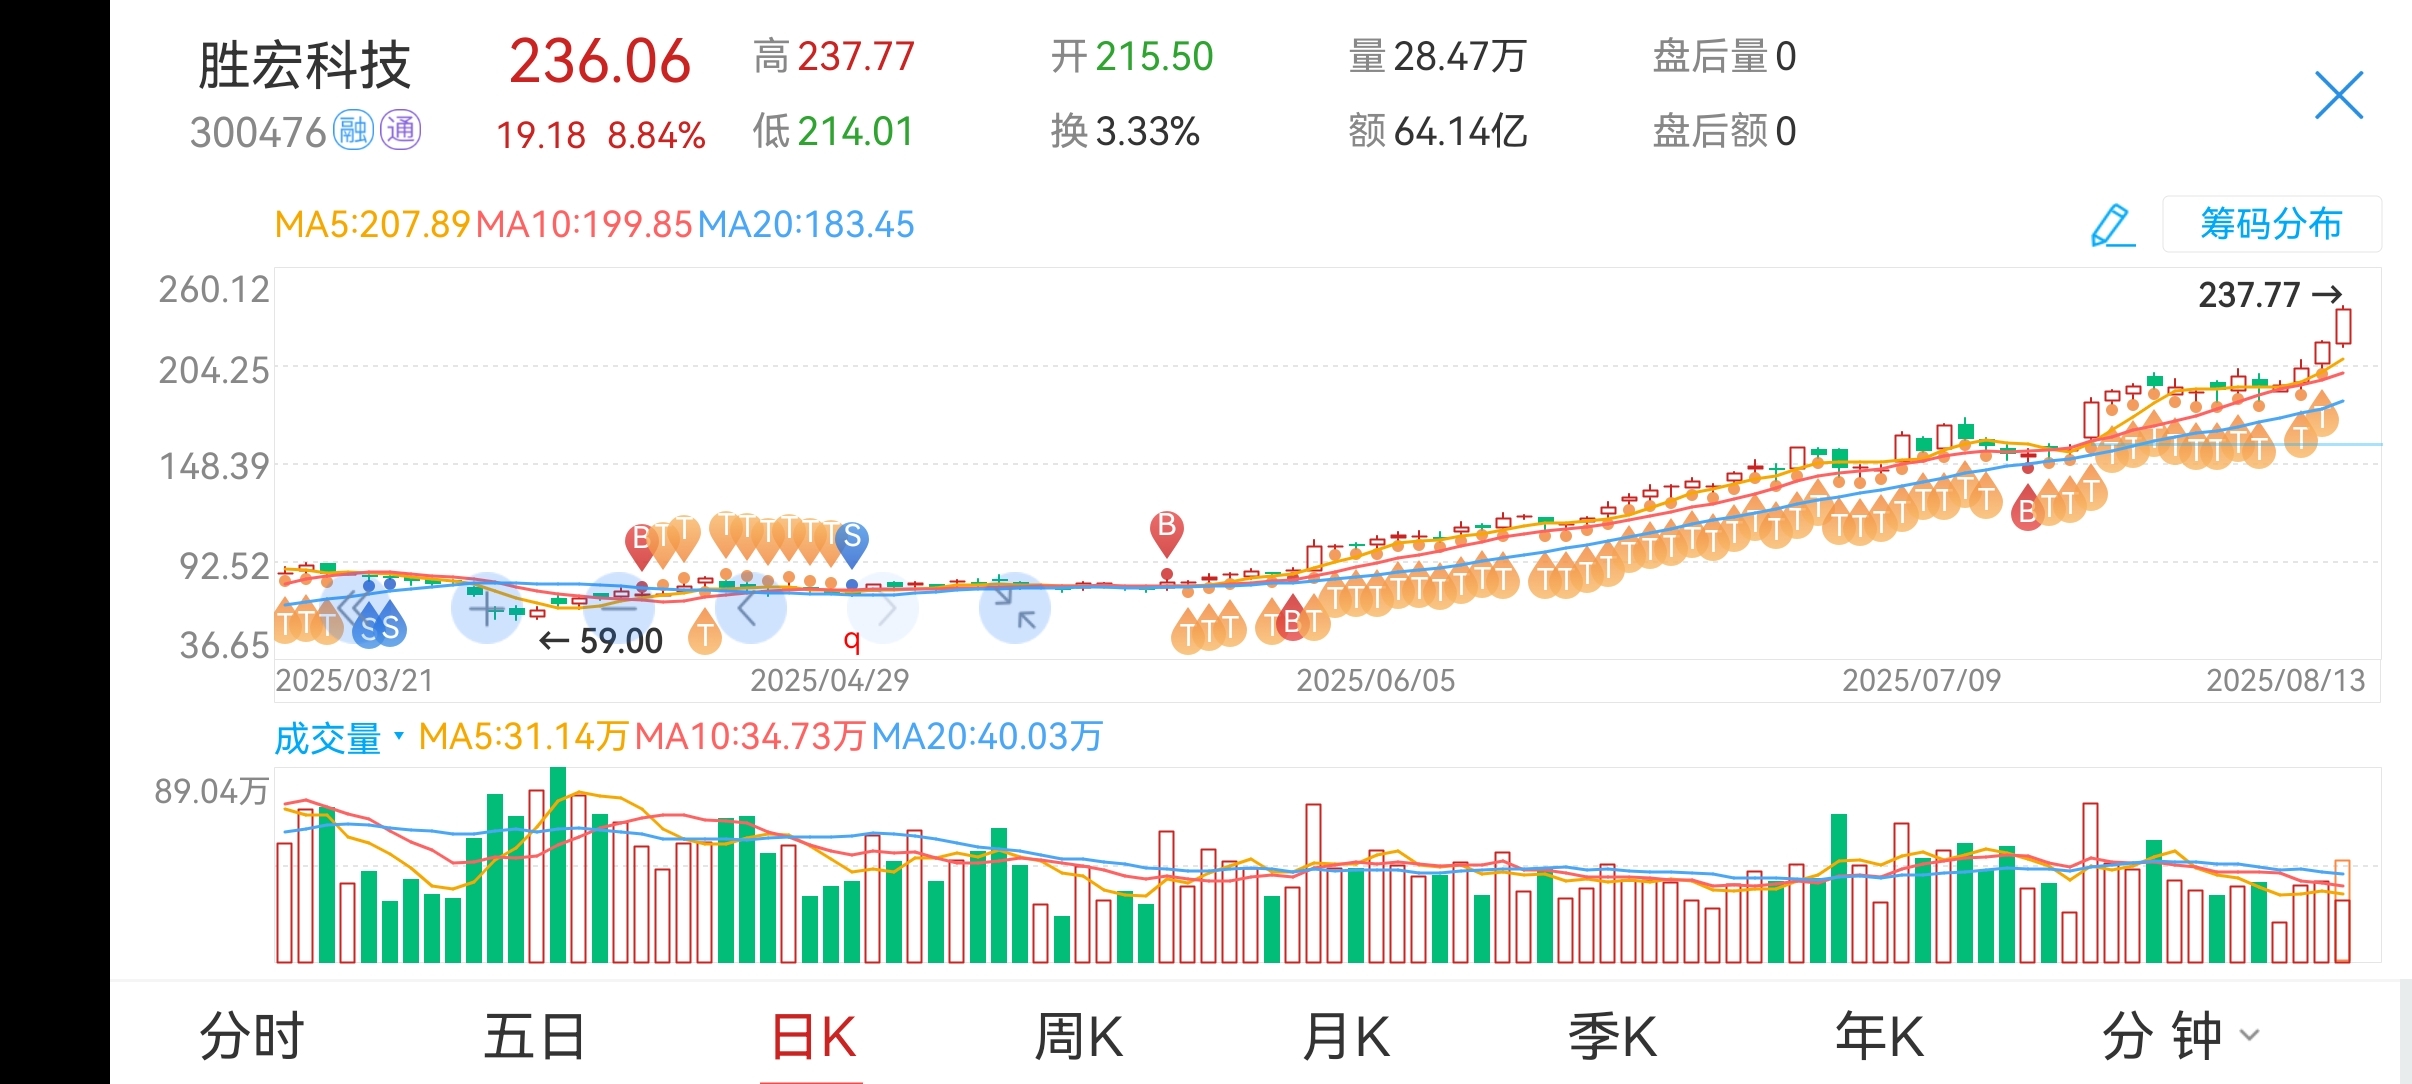
Task: Tap the MA20:183.45 indicator label
Action: point(806,224)
